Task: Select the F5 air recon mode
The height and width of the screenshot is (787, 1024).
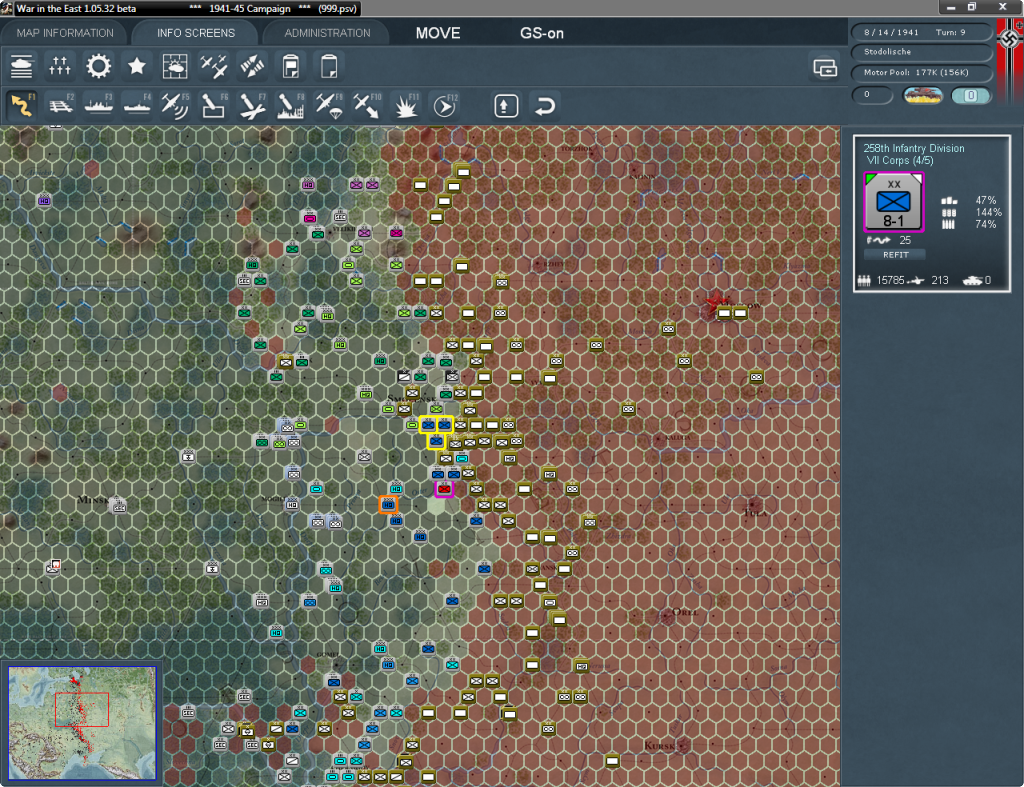Action: [175, 105]
